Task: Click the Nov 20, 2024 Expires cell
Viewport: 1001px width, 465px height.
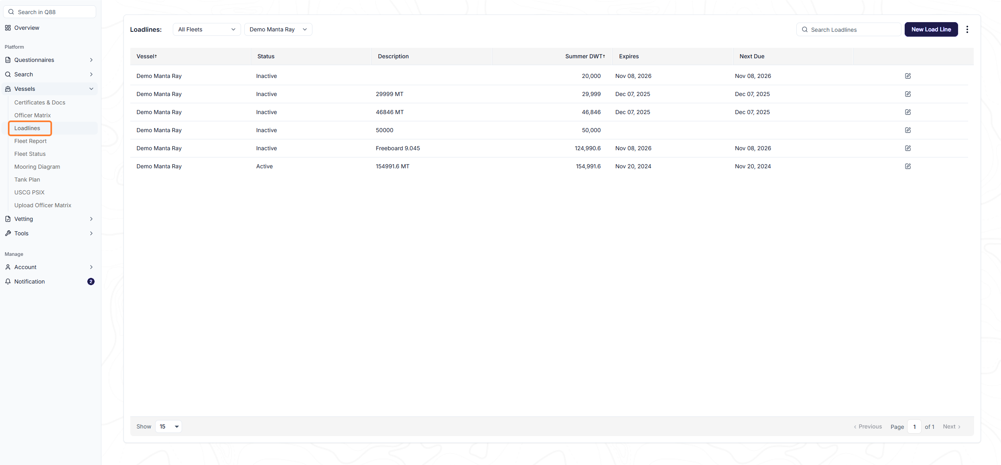Action: (633, 166)
